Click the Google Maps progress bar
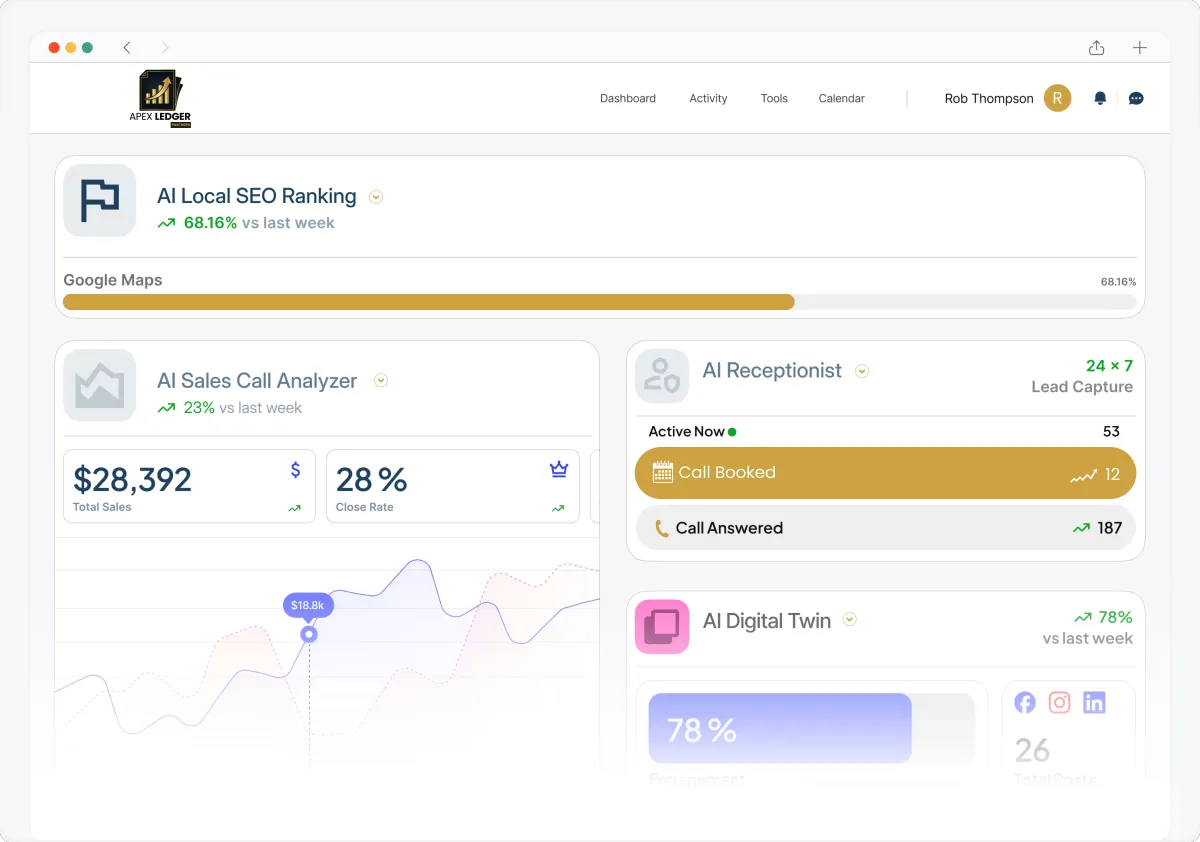 coord(599,302)
